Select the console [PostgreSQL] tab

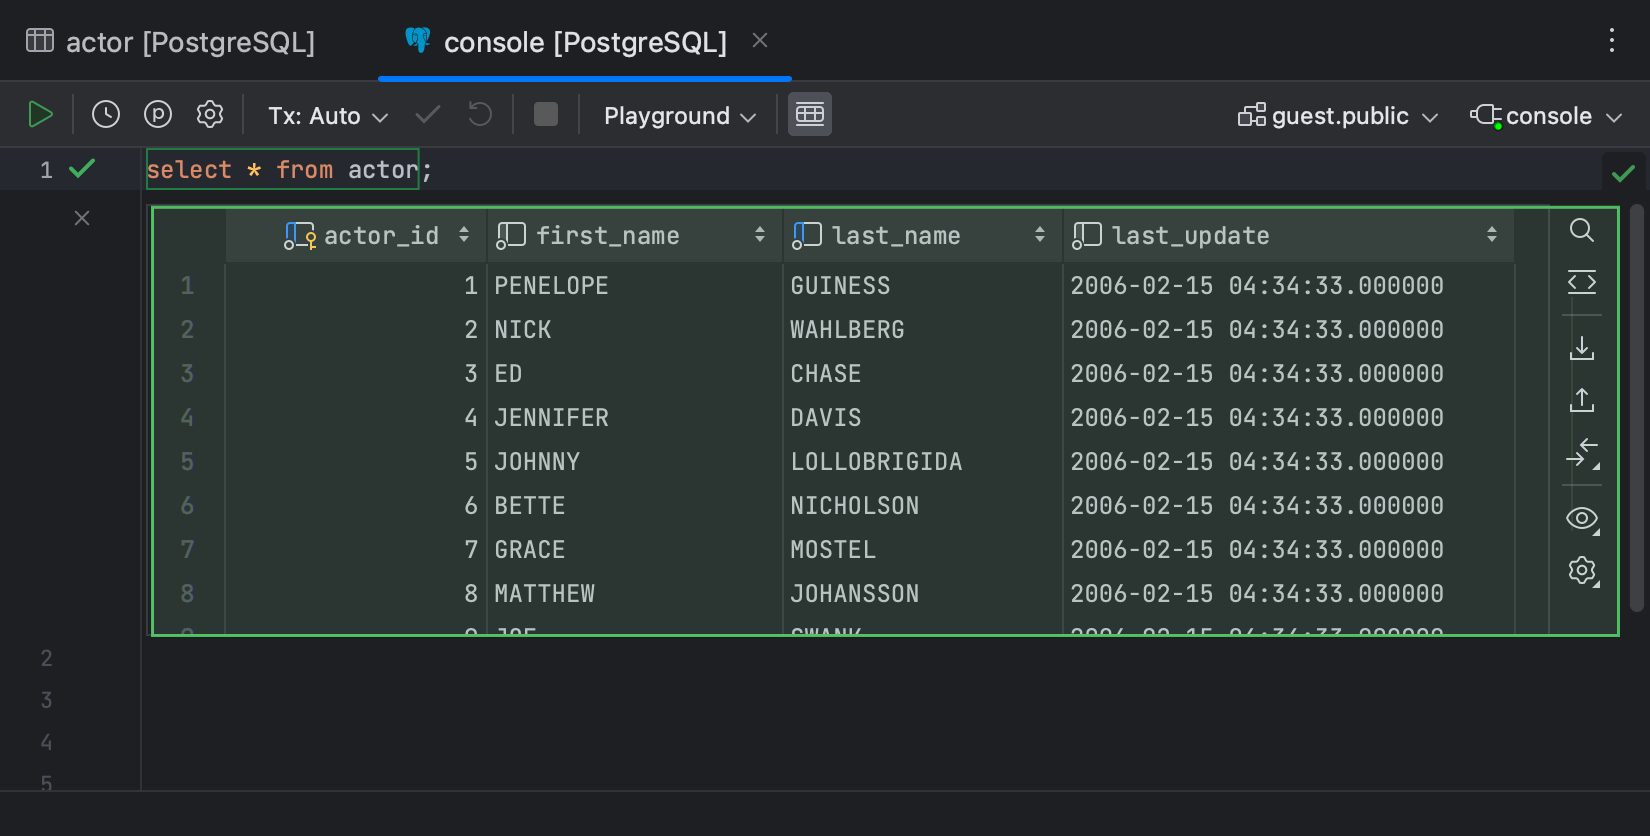click(x=584, y=42)
